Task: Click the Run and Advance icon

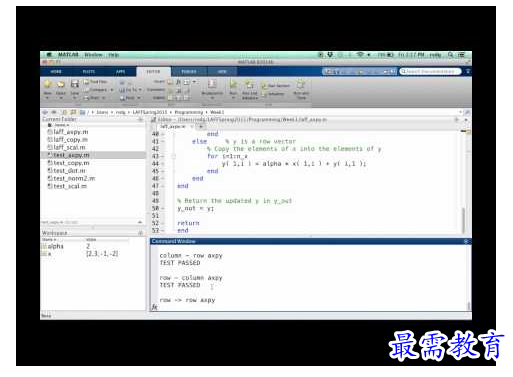Action: 250,84
